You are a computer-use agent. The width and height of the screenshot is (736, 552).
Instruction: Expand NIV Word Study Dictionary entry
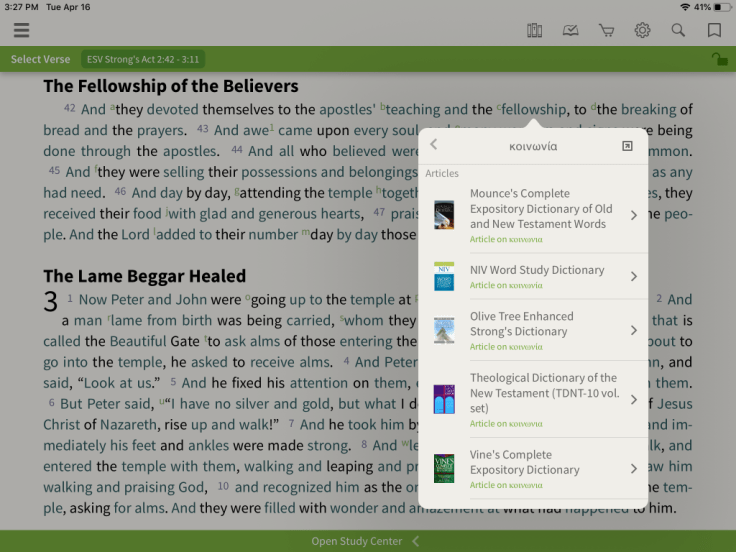point(634,276)
